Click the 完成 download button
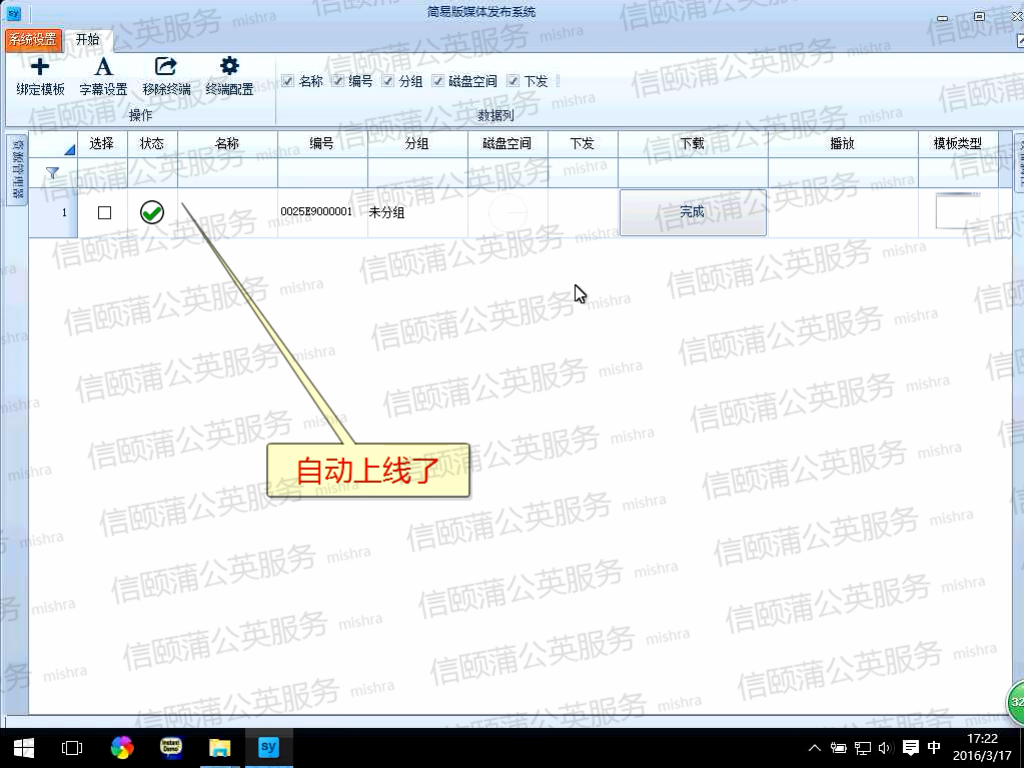The height and width of the screenshot is (768, 1024). (692, 213)
